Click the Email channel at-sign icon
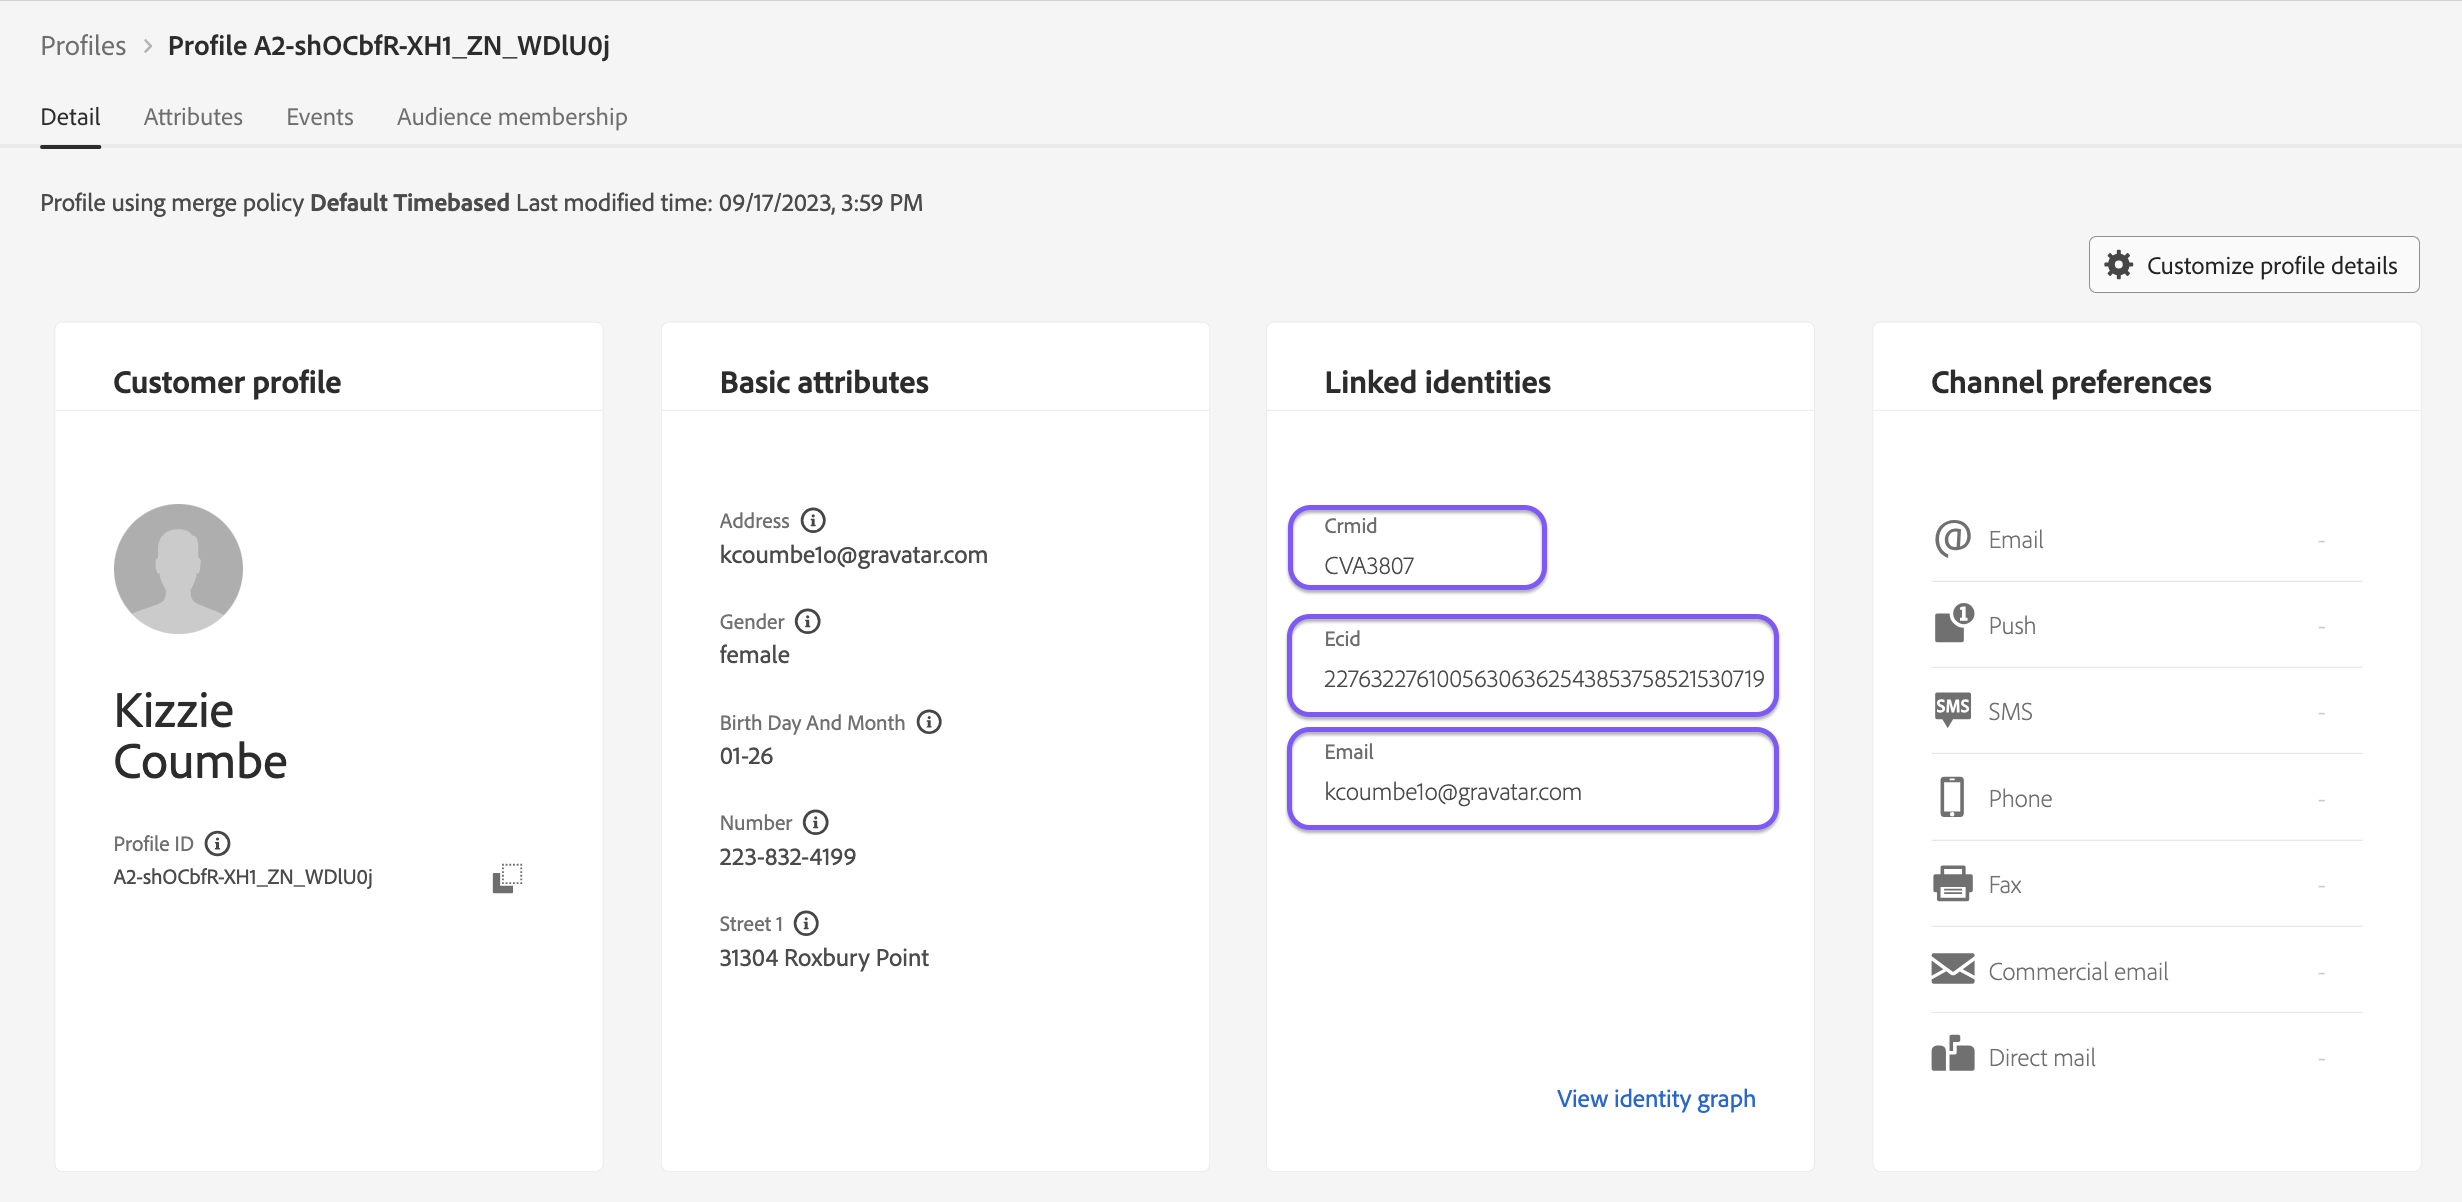This screenshot has height=1202, width=2462. (1952, 539)
